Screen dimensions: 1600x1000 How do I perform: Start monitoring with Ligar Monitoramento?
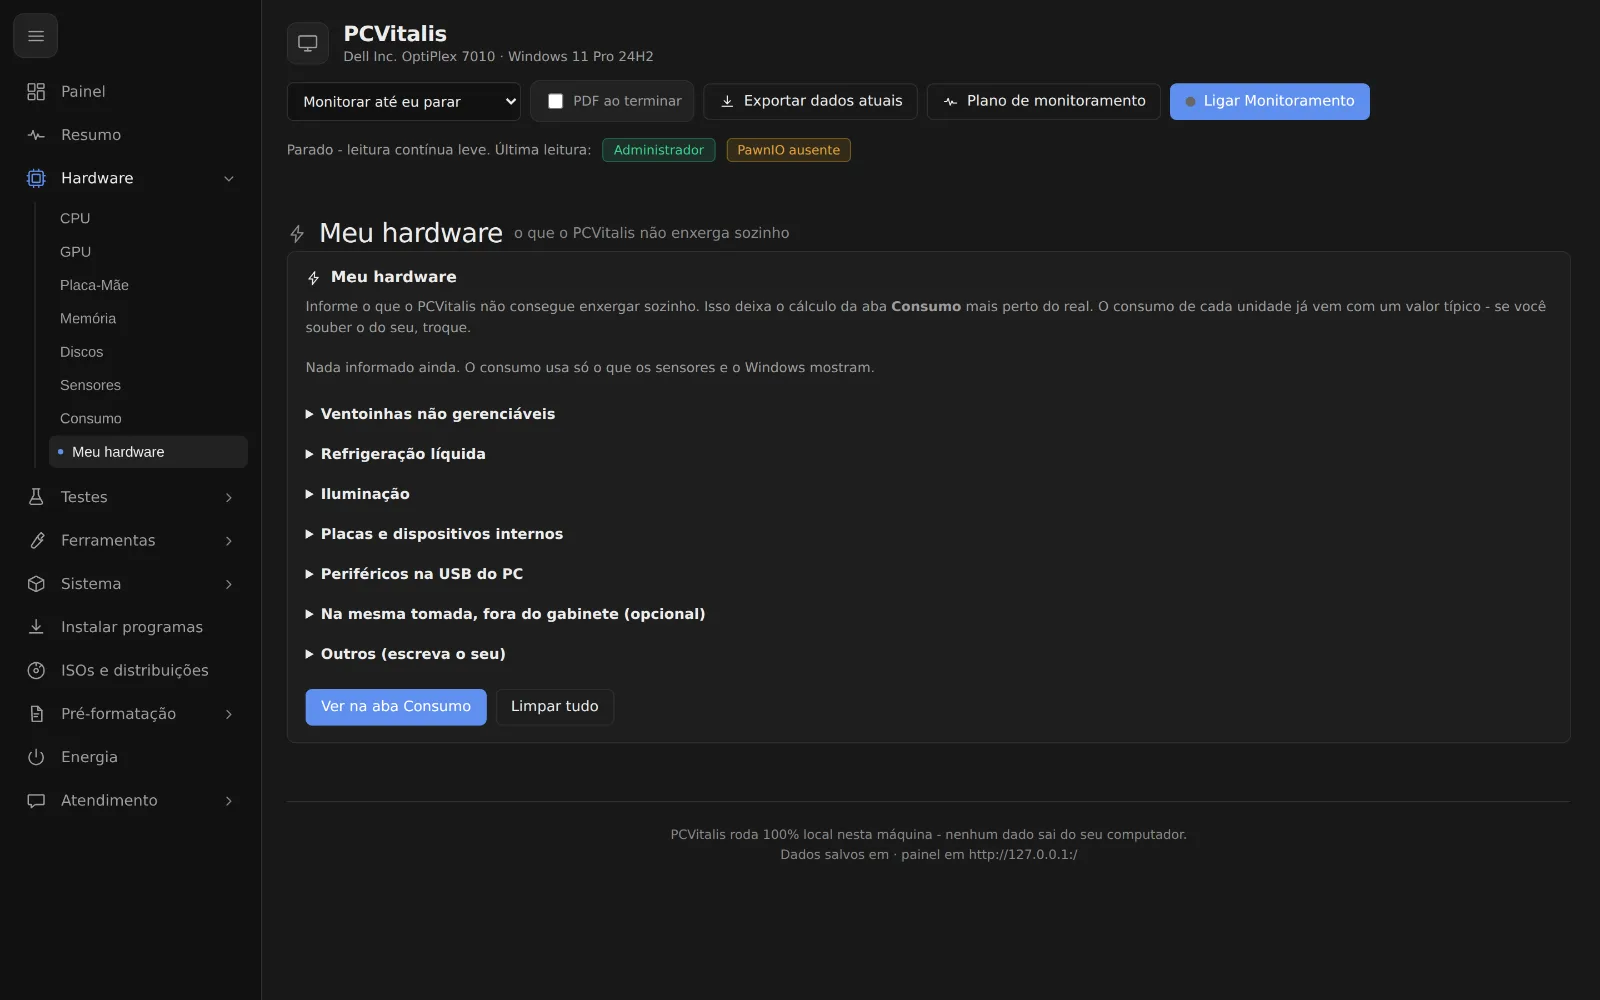[x=1269, y=101]
